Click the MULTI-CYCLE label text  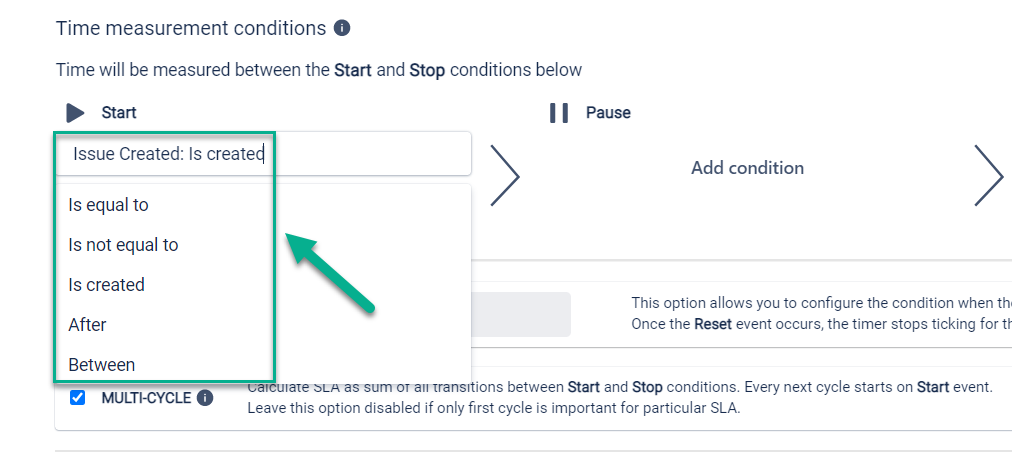coord(145,398)
